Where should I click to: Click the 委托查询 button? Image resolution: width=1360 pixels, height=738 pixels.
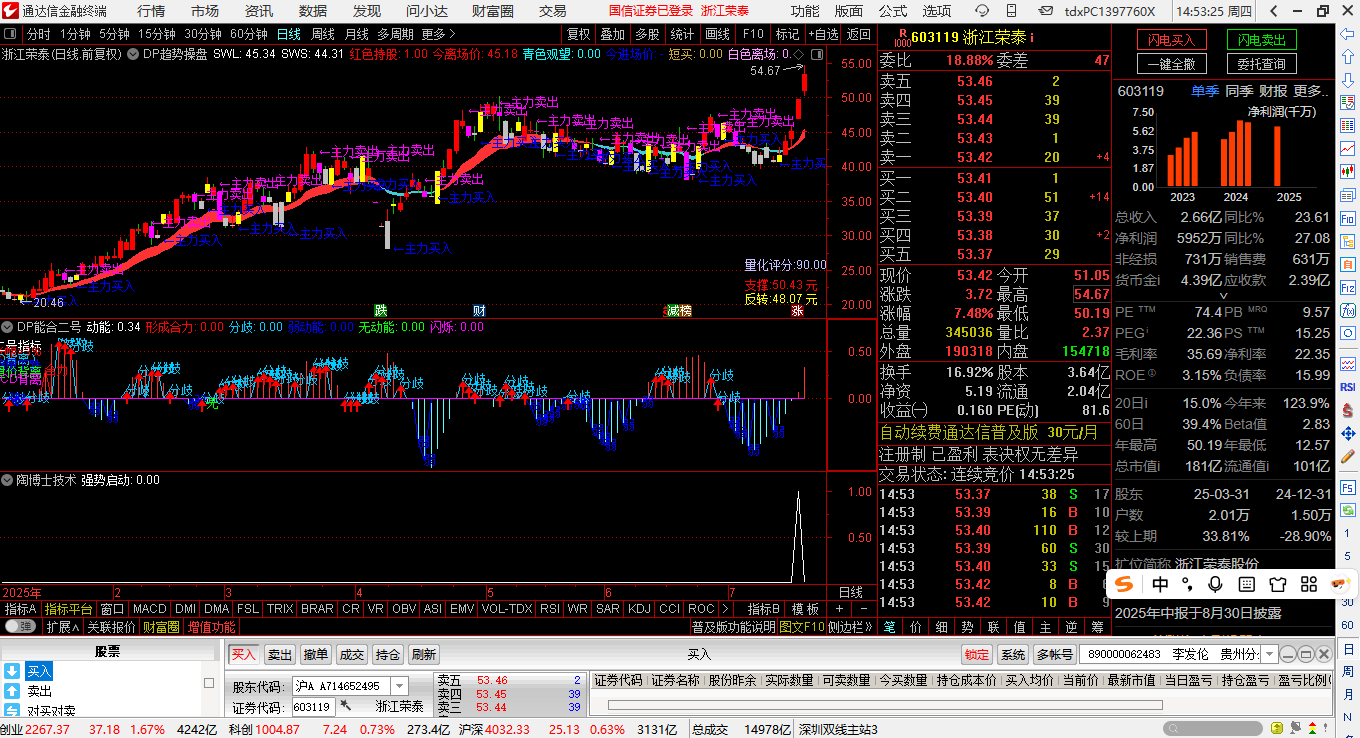click(1261, 64)
